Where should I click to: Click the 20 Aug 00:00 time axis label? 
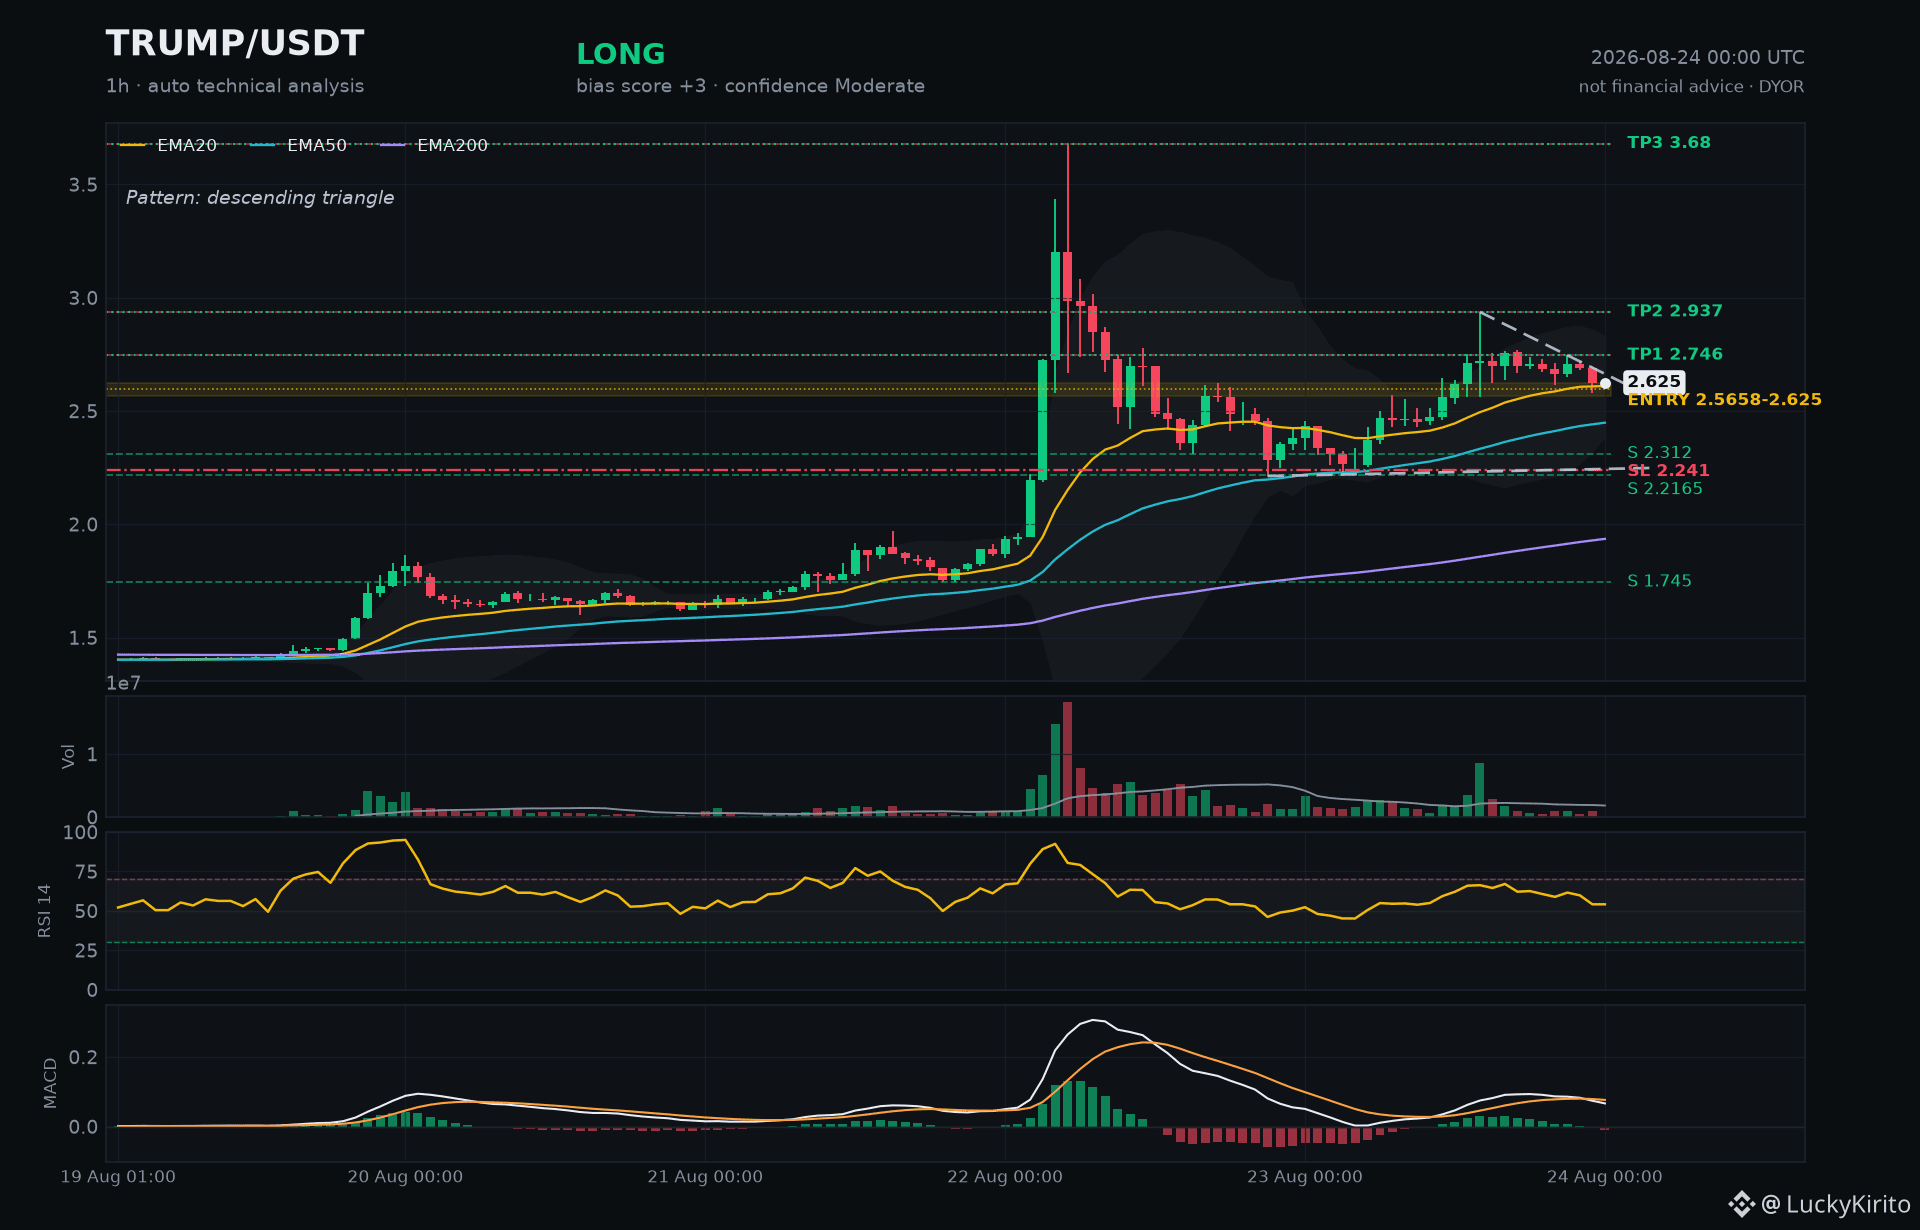point(405,1177)
